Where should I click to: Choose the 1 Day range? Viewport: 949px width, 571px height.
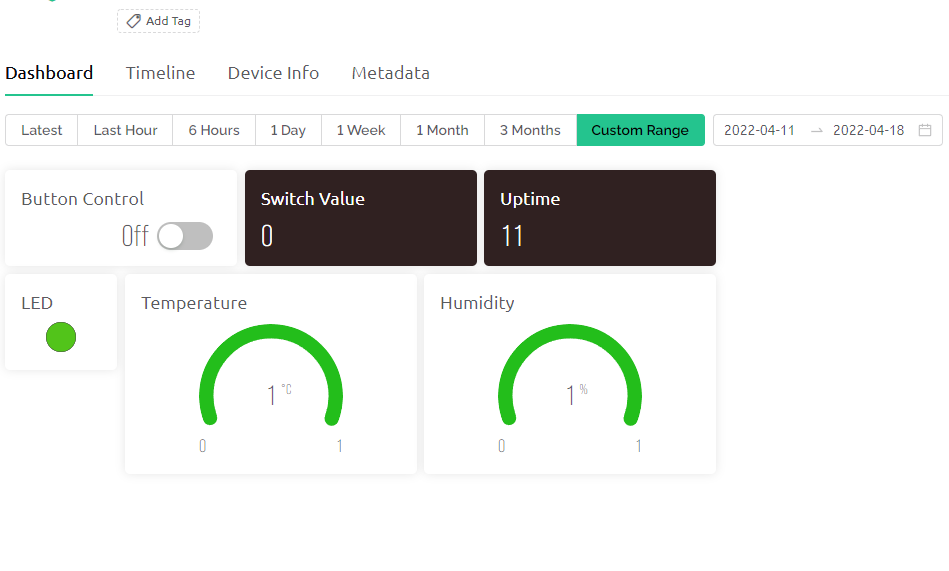tap(288, 130)
